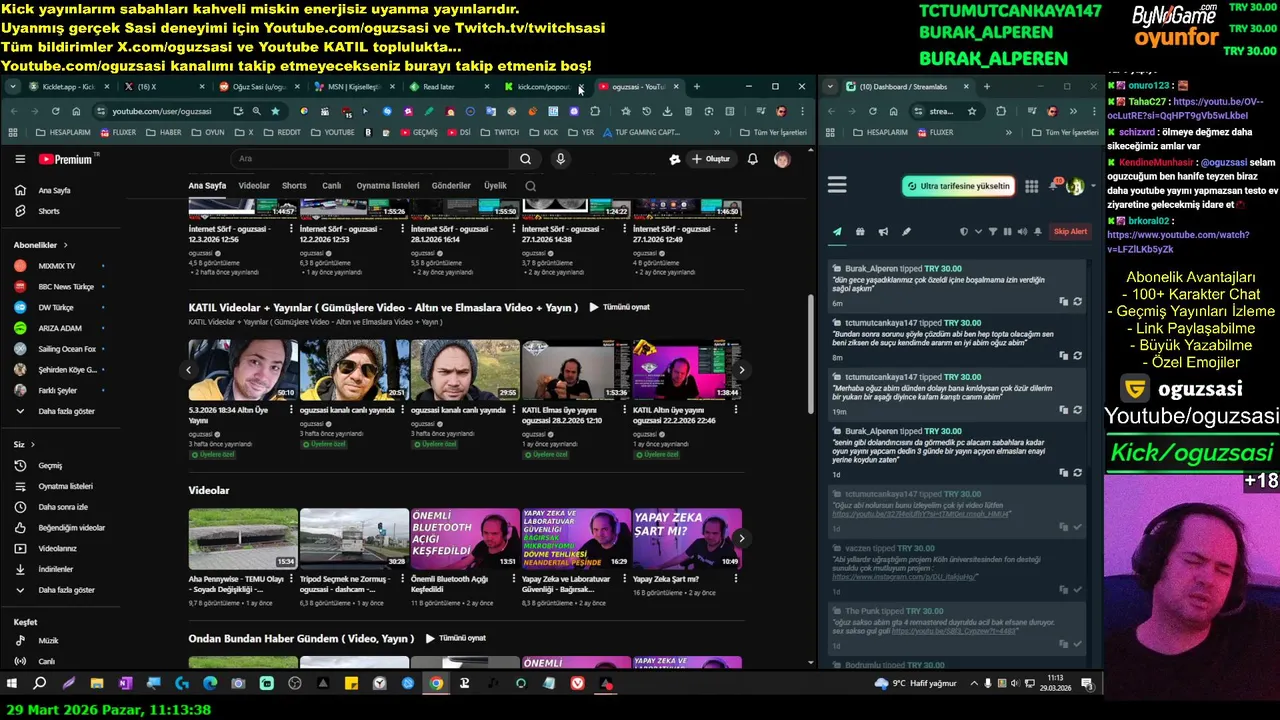Open Chrome from Windows taskbar

(436, 683)
